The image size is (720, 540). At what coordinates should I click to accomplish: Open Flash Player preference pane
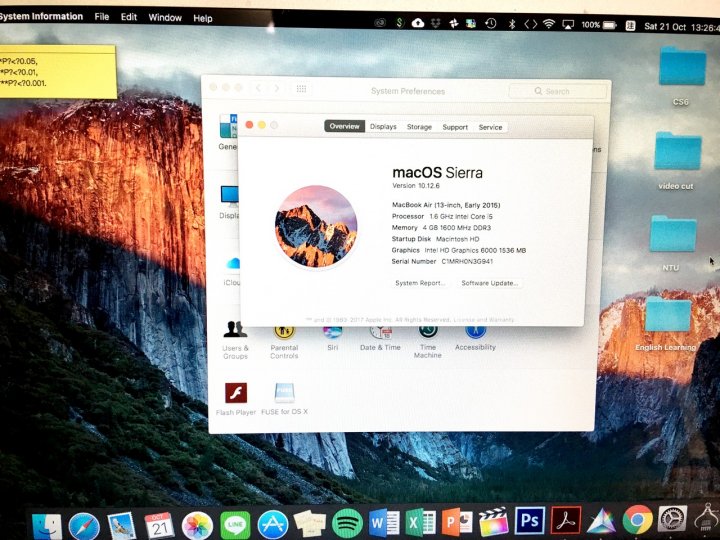(x=236, y=399)
